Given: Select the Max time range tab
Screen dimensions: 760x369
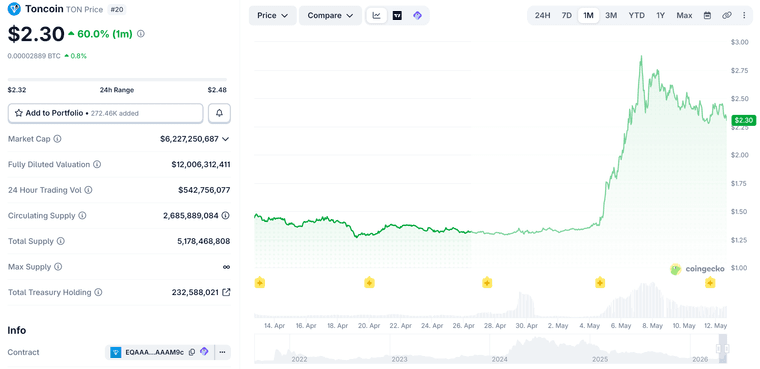Looking at the screenshot, I should coord(684,16).
